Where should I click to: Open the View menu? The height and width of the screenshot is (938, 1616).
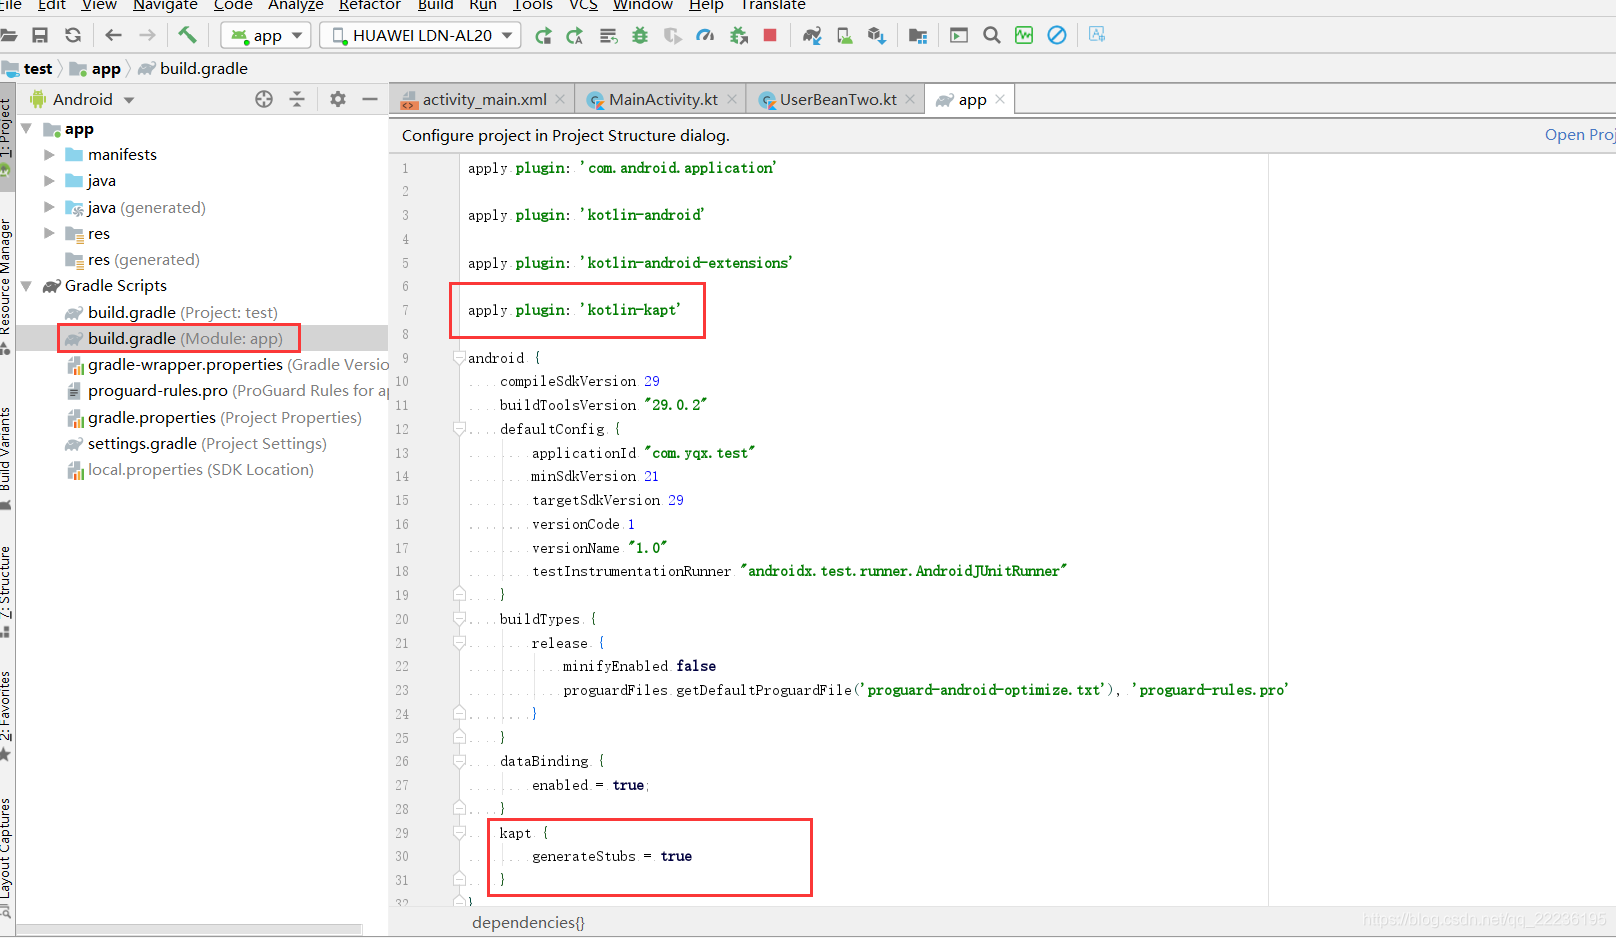[99, 5]
